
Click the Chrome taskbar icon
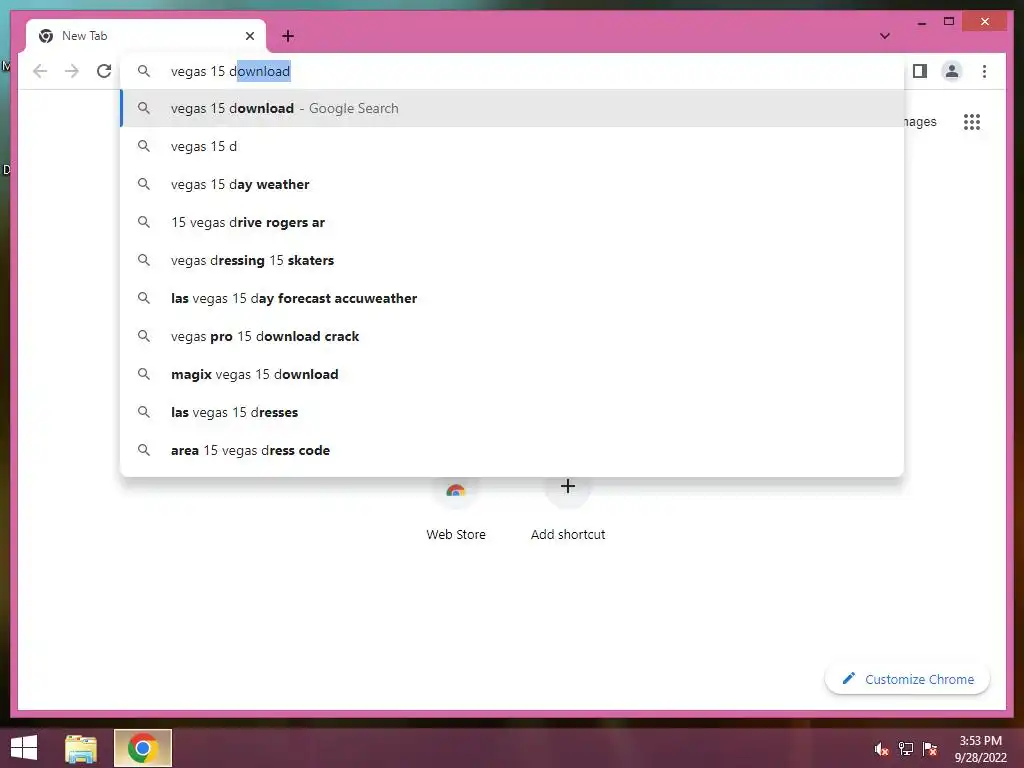[143, 748]
